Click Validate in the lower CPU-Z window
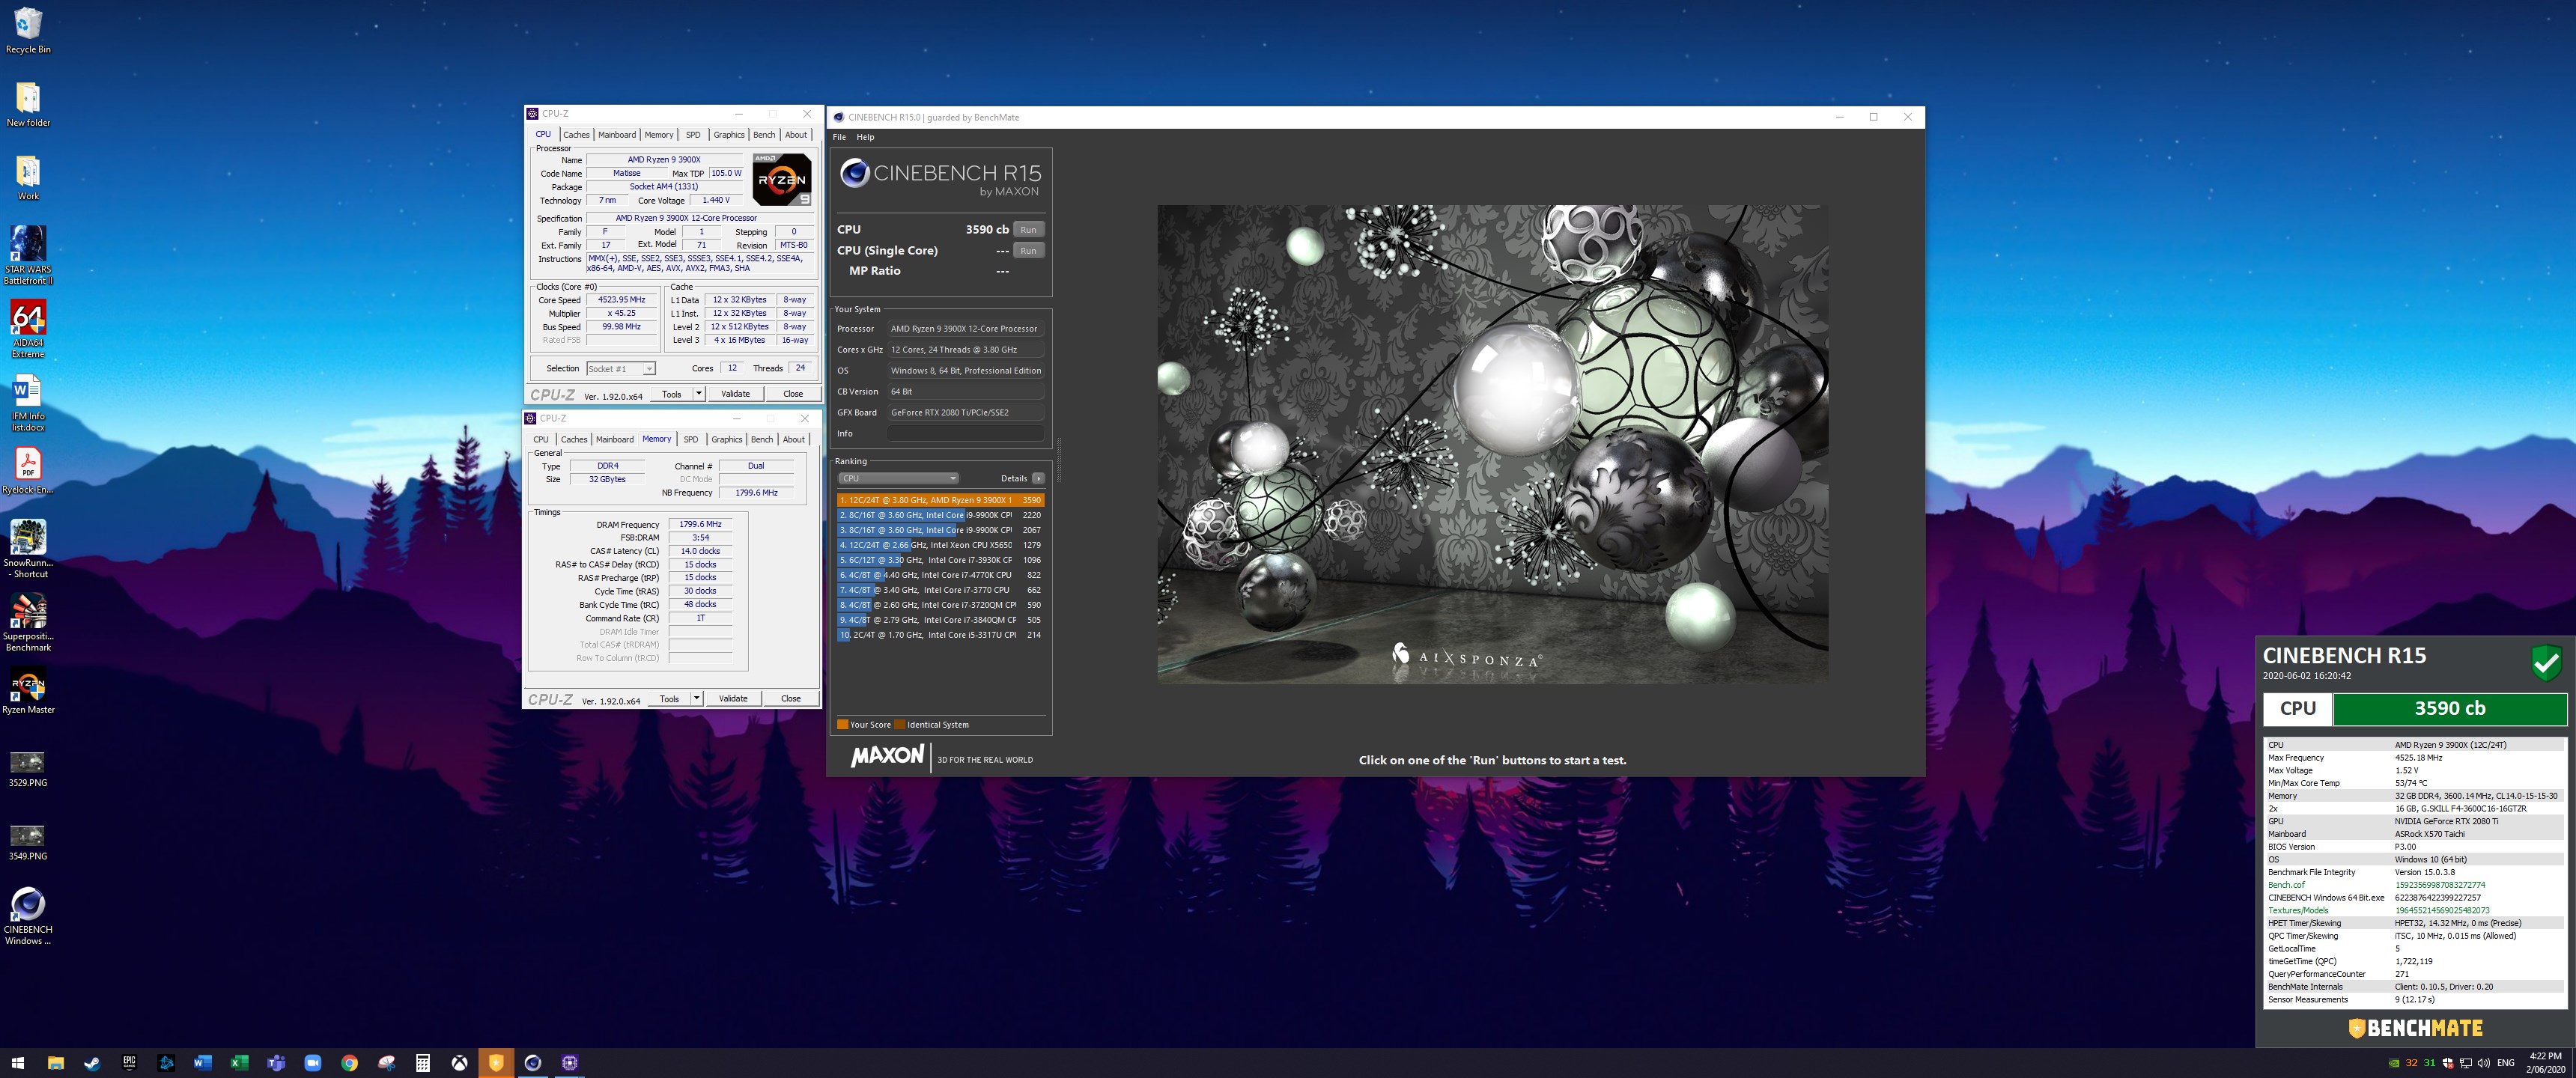2576x1078 pixels. click(x=733, y=698)
